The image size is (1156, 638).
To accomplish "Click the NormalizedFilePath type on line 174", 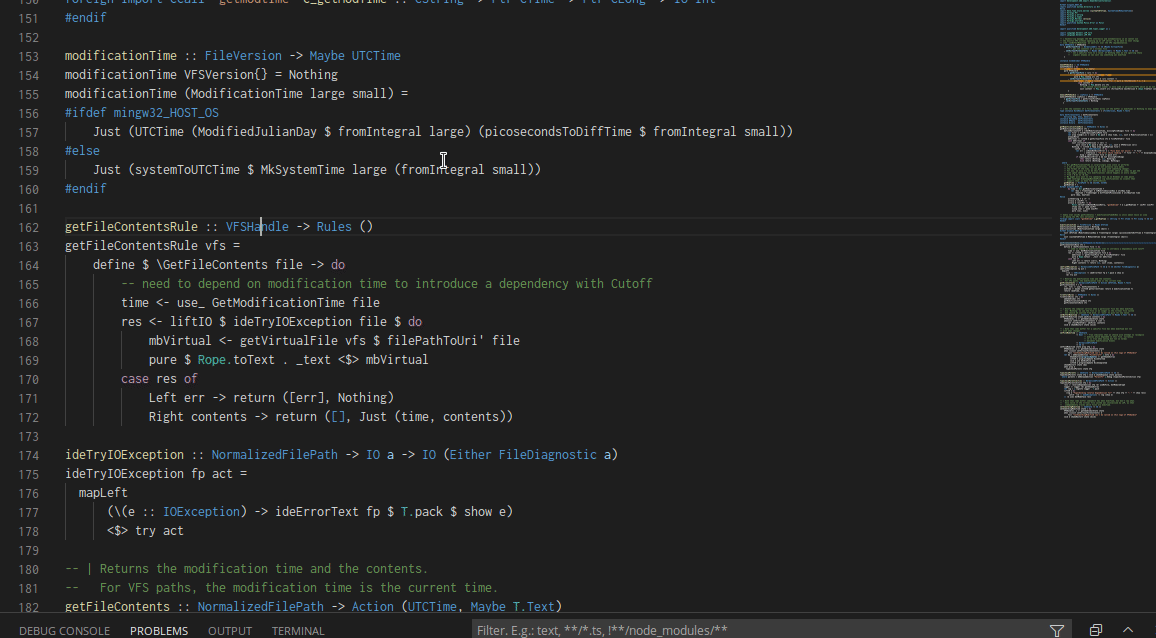I will (274, 455).
